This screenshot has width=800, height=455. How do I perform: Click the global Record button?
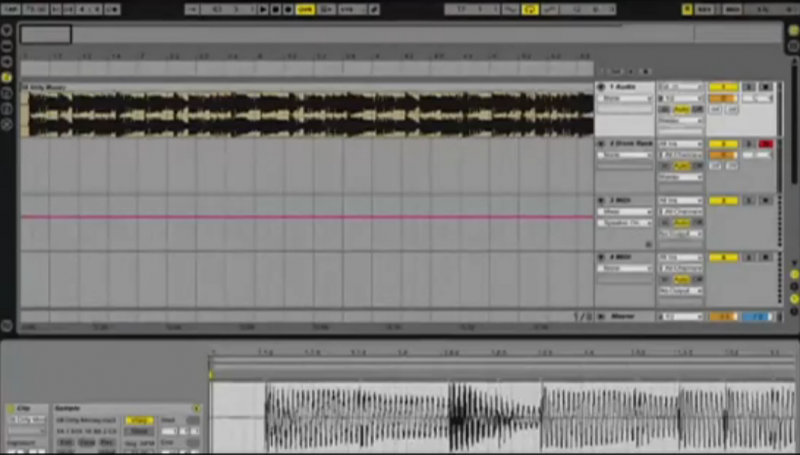pyautogui.click(x=288, y=9)
